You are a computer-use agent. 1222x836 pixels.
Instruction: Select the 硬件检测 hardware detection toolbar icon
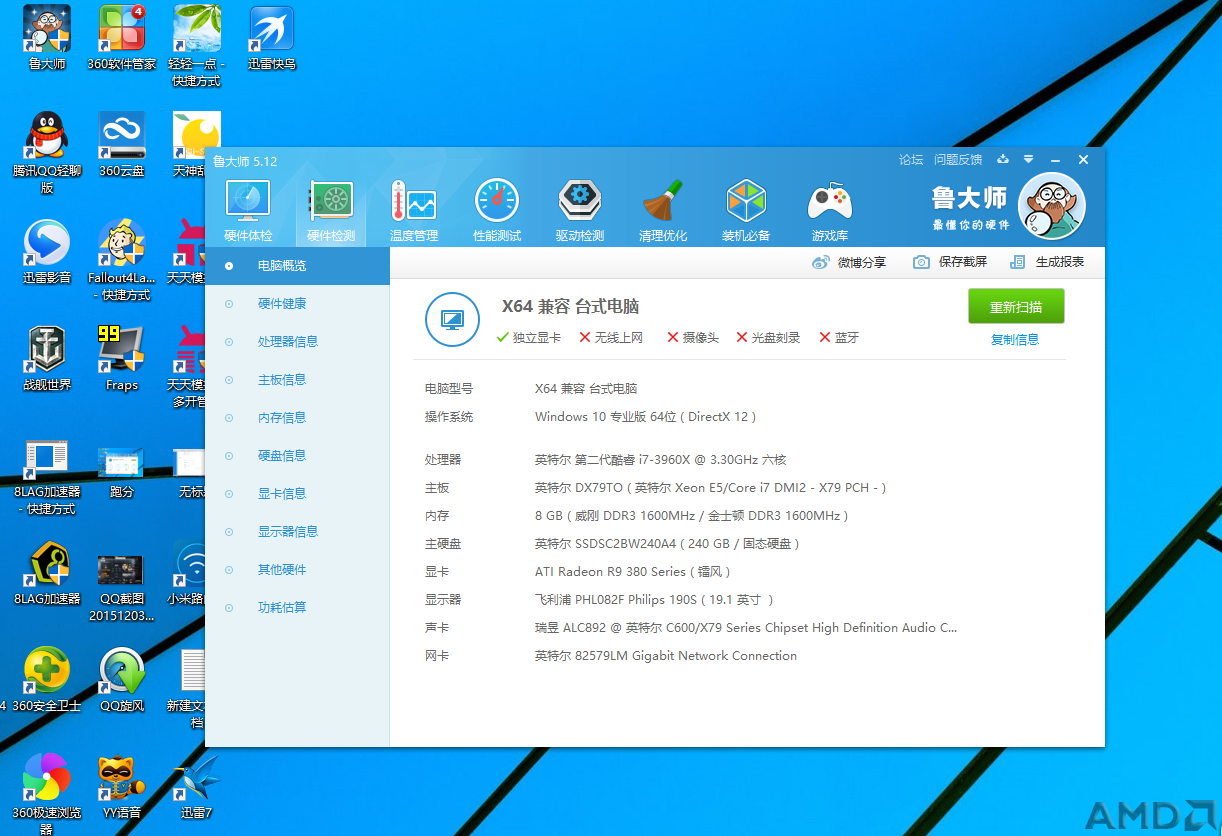pos(331,211)
